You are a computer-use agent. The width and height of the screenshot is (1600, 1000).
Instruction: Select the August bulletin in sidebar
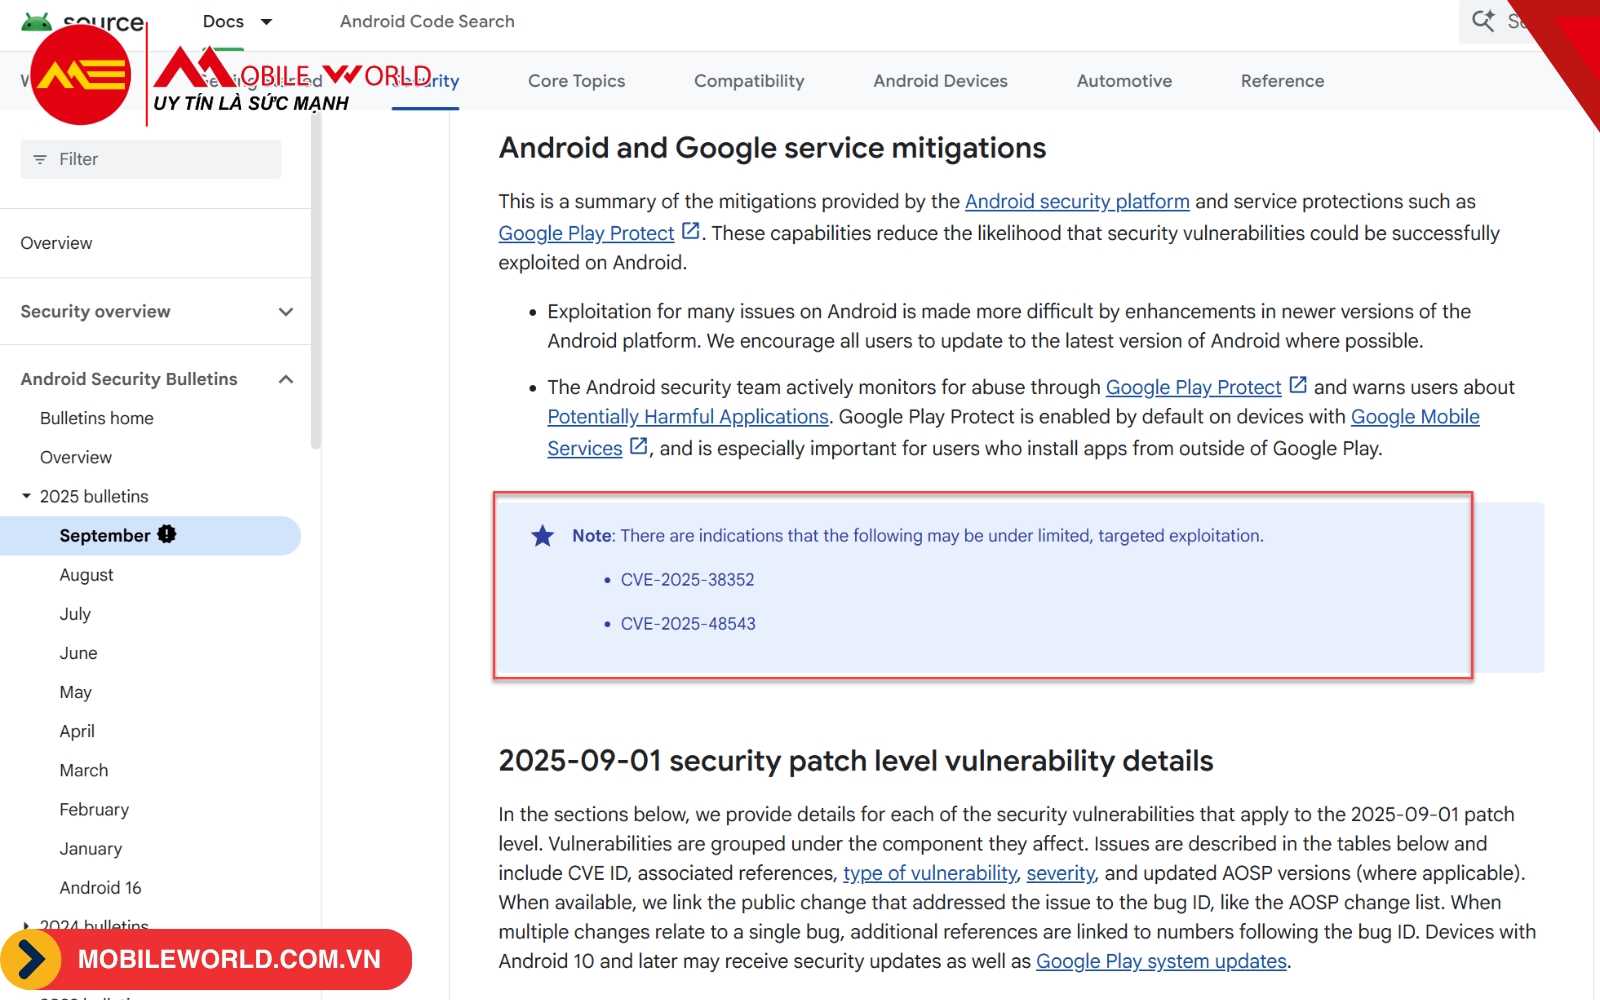point(86,575)
